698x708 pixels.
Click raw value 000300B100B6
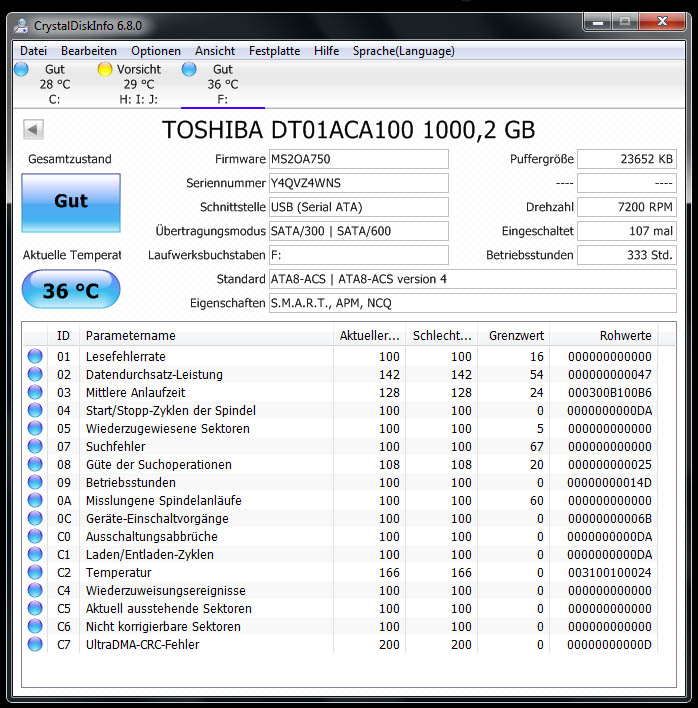click(610, 393)
